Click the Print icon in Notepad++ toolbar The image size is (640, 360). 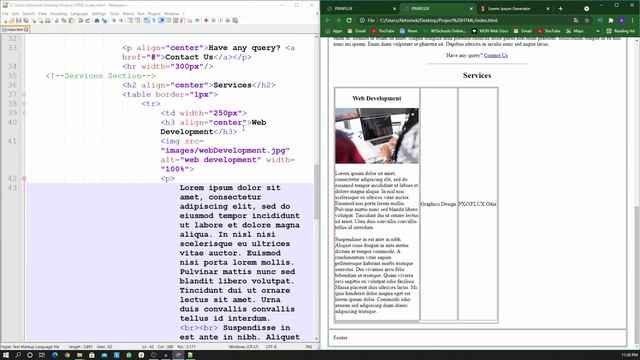coord(48,20)
